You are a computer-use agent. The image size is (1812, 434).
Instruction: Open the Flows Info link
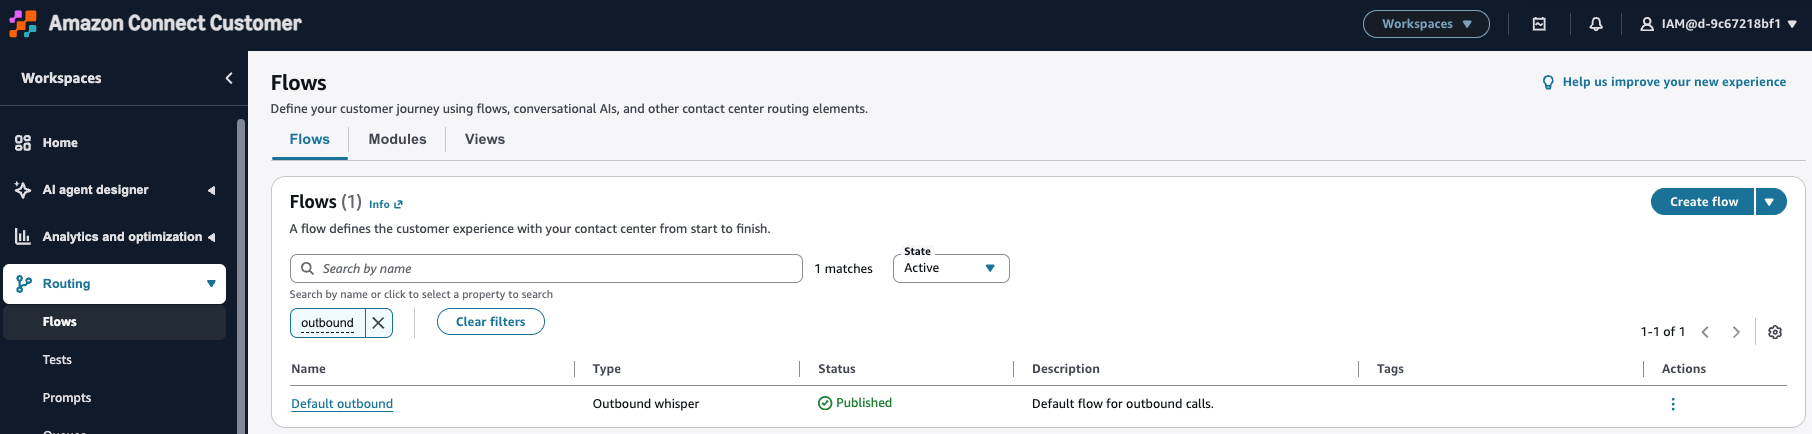point(386,204)
